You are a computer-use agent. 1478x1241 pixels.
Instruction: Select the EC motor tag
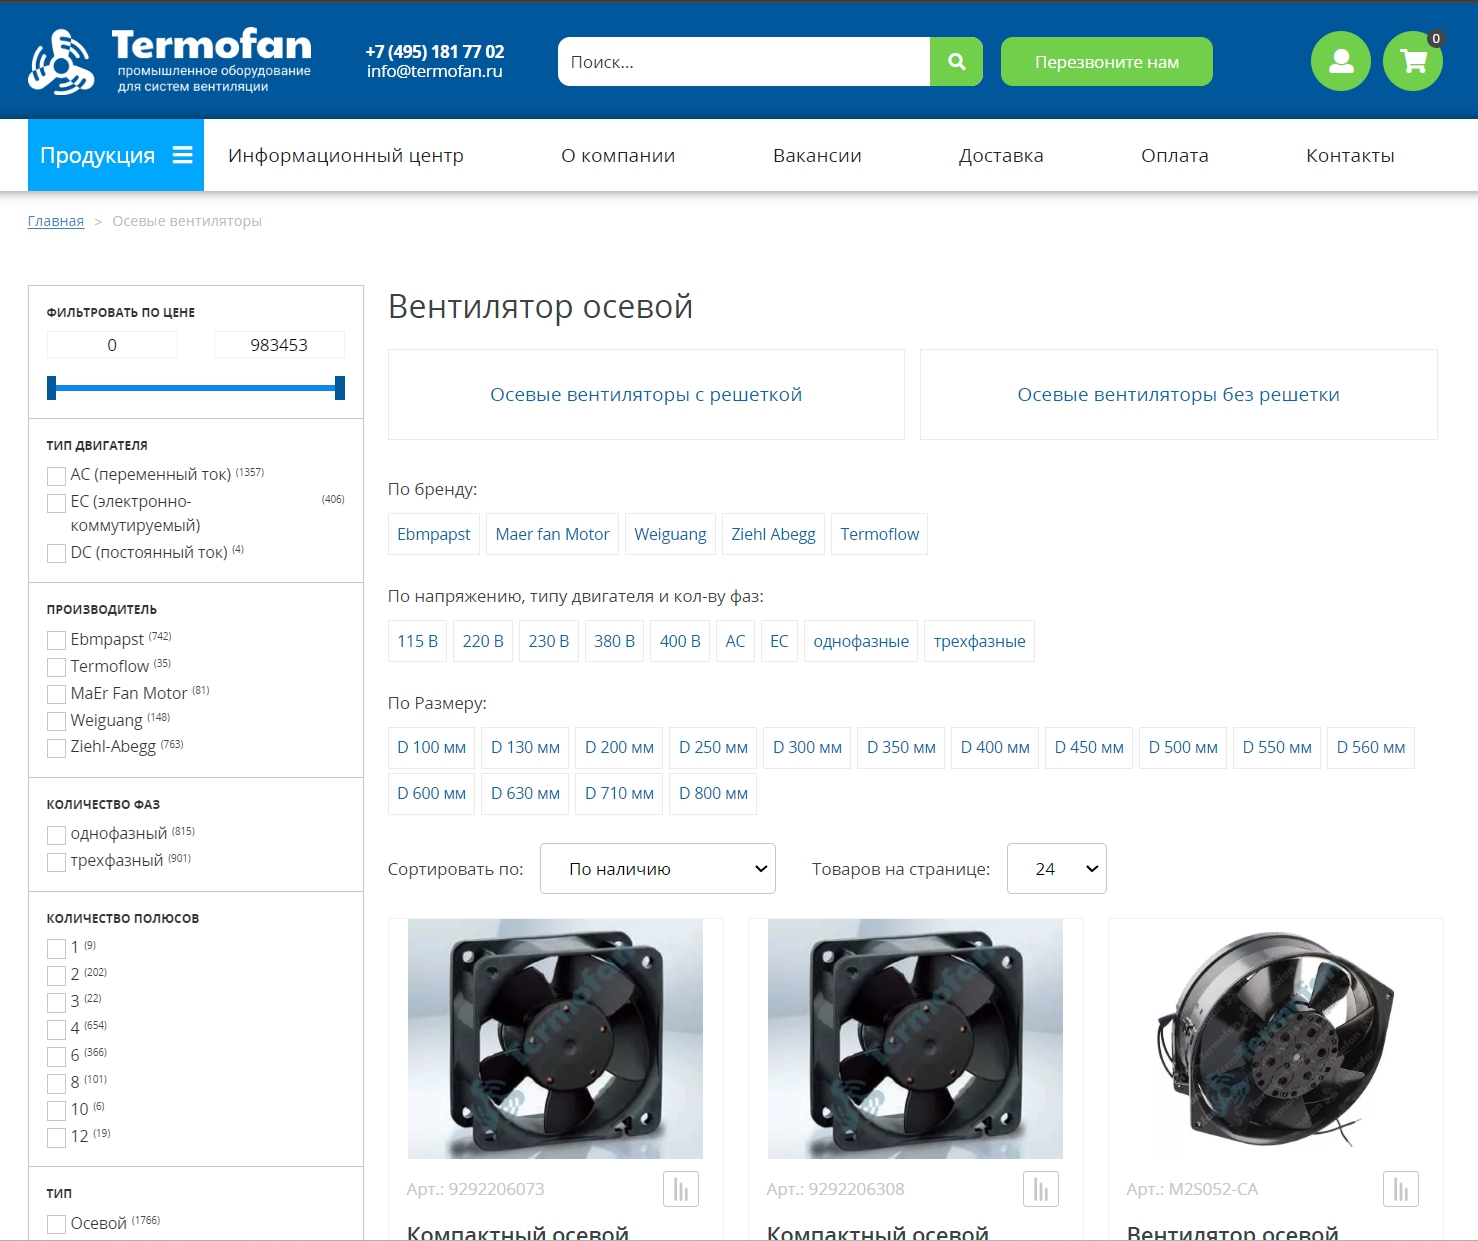click(779, 641)
